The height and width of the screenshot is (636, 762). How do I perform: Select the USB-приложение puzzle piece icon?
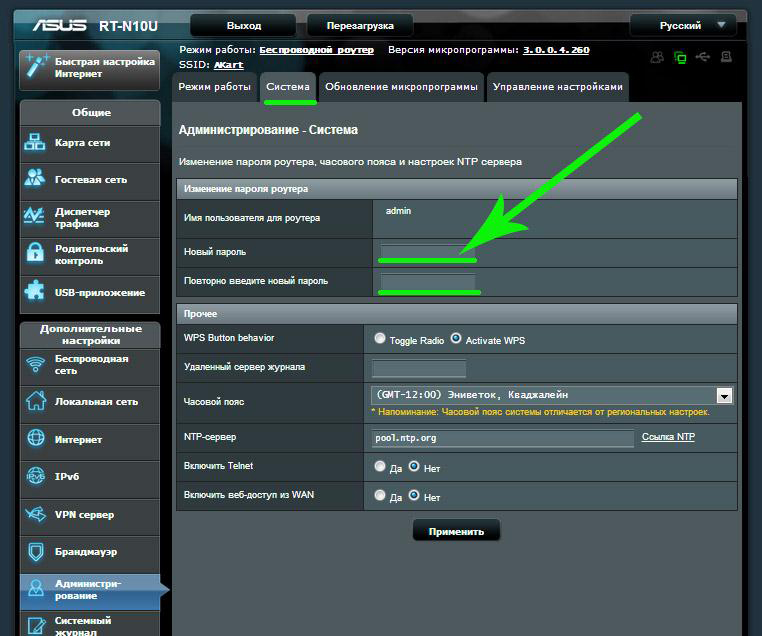[x=35, y=292]
